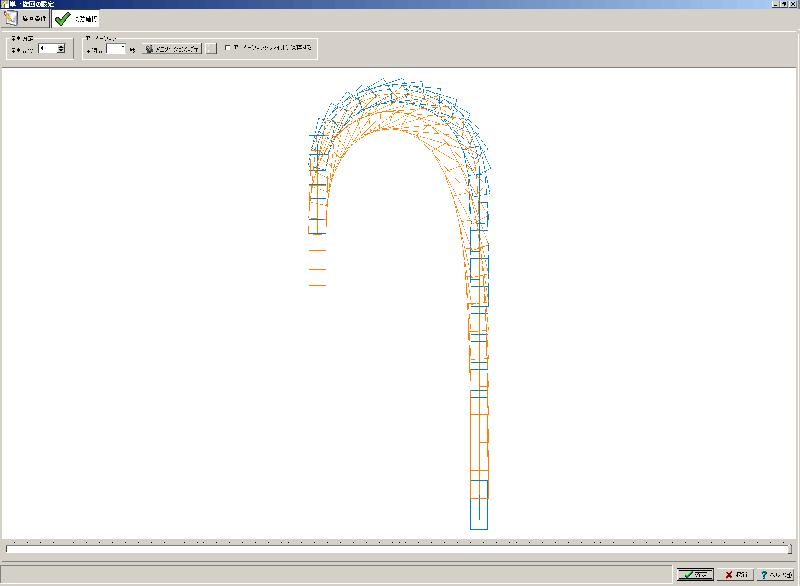Open help with the blue question mark button
Screen dimensions: 800x586
pos(776,575)
